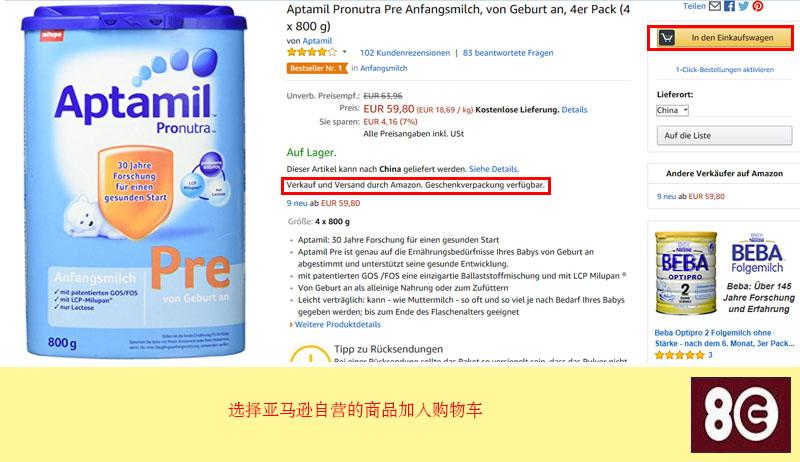The width and height of the screenshot is (800, 462).
Task: Open 102 Kundenrezensionen link
Action: tap(405, 53)
